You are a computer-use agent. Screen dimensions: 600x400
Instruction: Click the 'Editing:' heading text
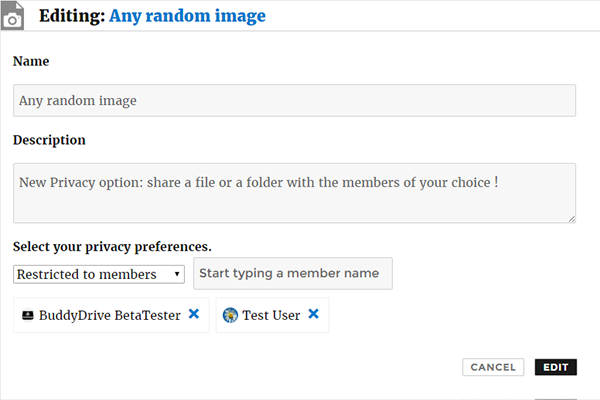(x=71, y=16)
